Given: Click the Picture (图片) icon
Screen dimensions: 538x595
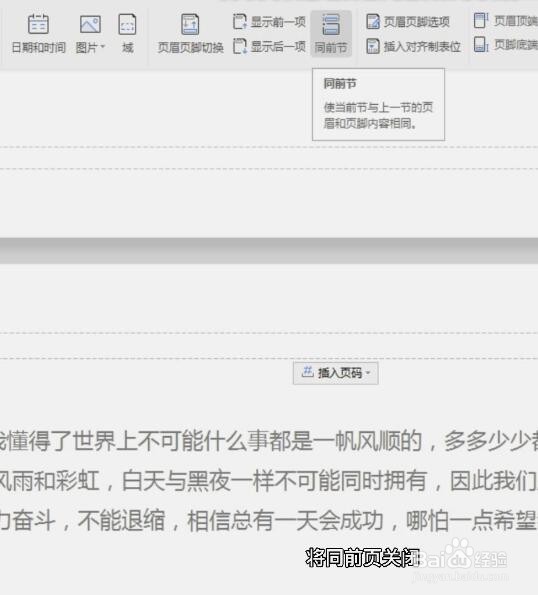Looking at the screenshot, I should 90,24.
